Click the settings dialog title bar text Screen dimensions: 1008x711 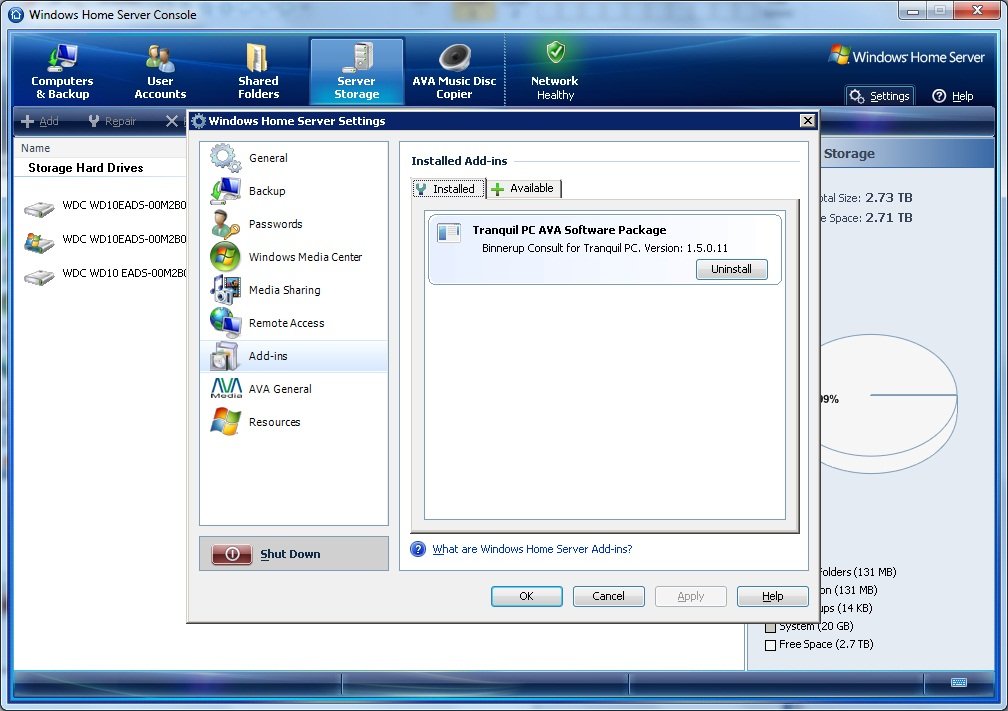tap(297, 121)
